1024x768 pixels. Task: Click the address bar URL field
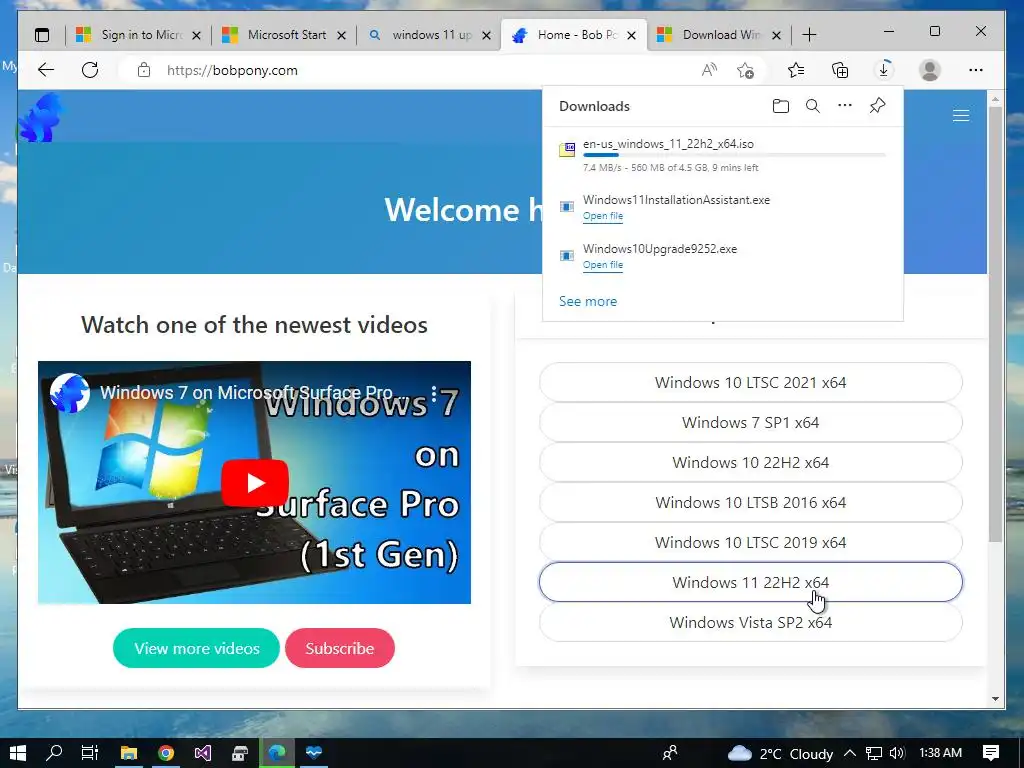tap(418, 70)
